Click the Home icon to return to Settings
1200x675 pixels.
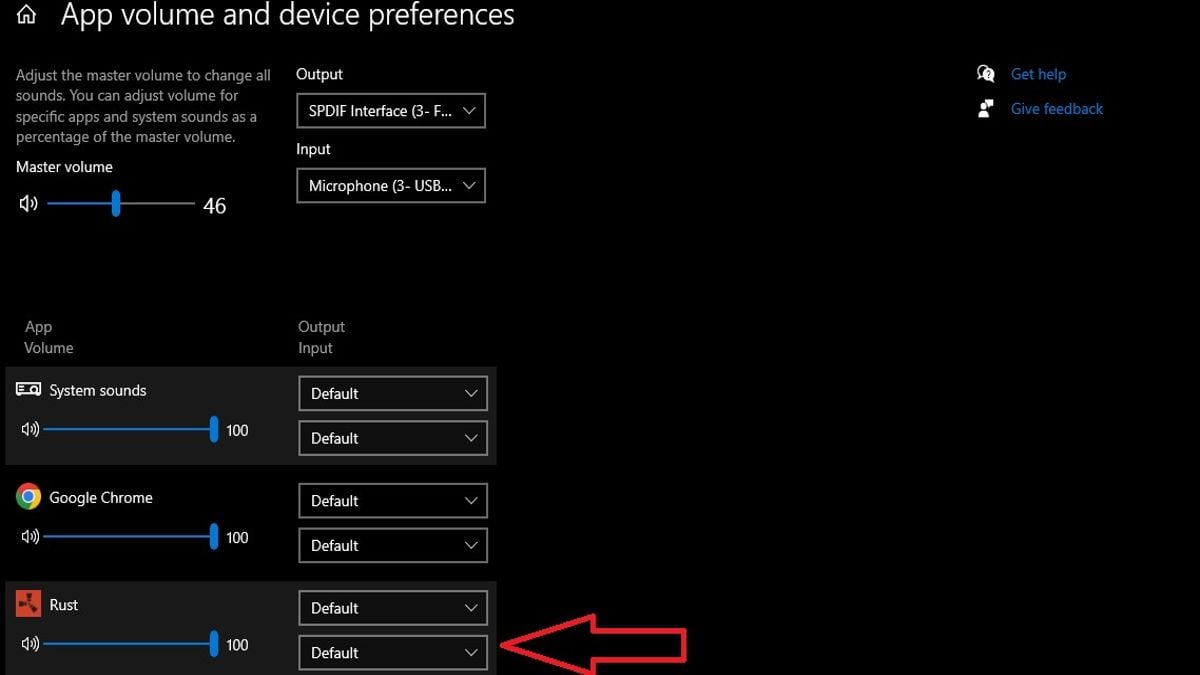[x=25, y=14]
